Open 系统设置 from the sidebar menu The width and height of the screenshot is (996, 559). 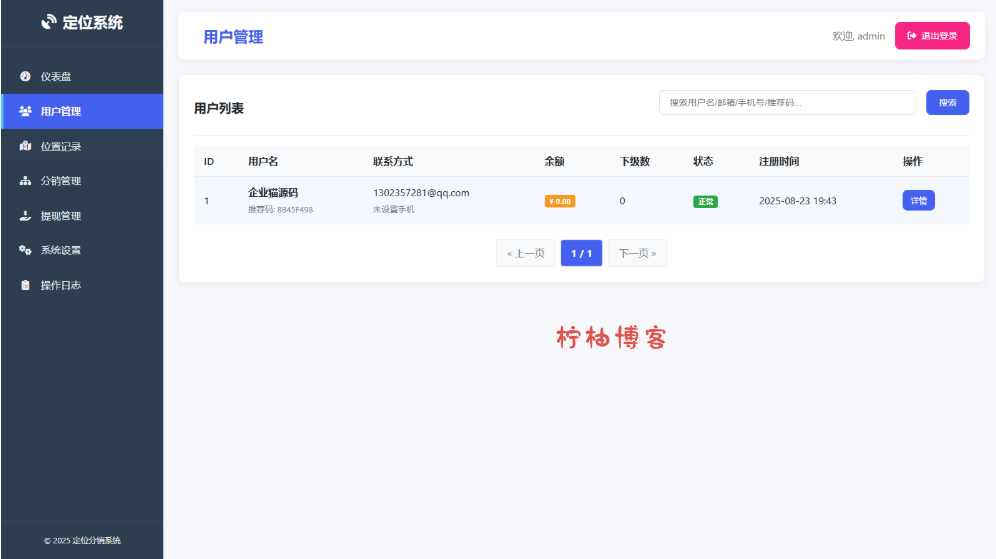(x=60, y=250)
